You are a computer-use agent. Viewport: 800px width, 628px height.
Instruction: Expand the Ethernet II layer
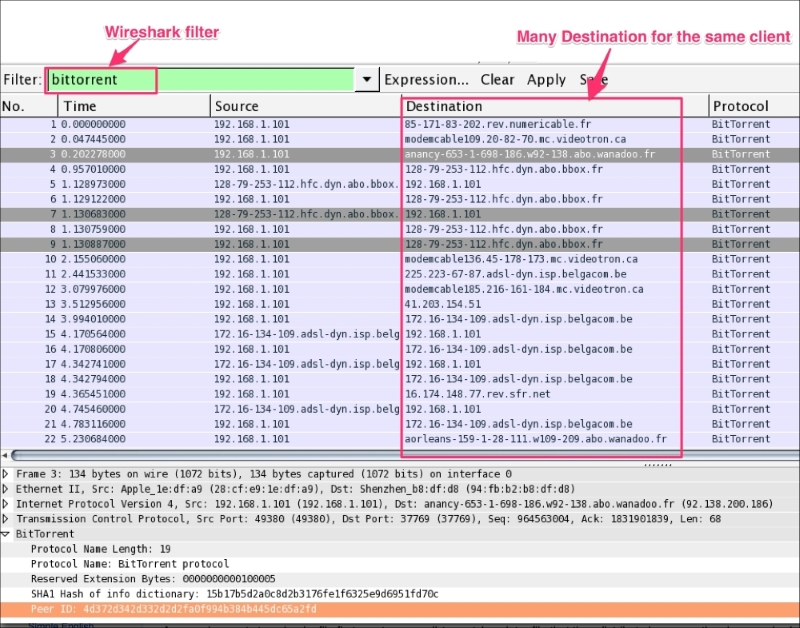click(6, 489)
